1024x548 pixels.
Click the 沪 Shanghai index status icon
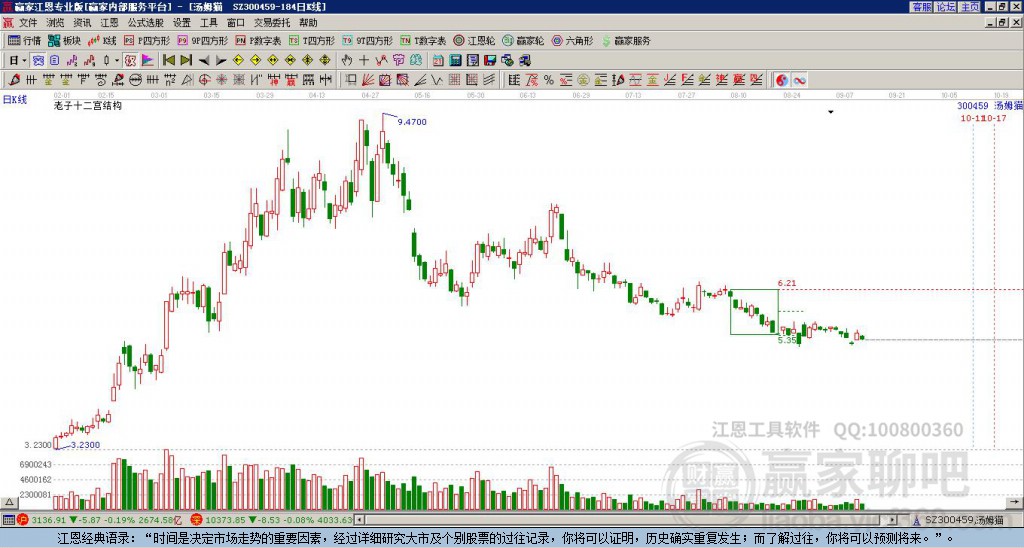pos(23,520)
